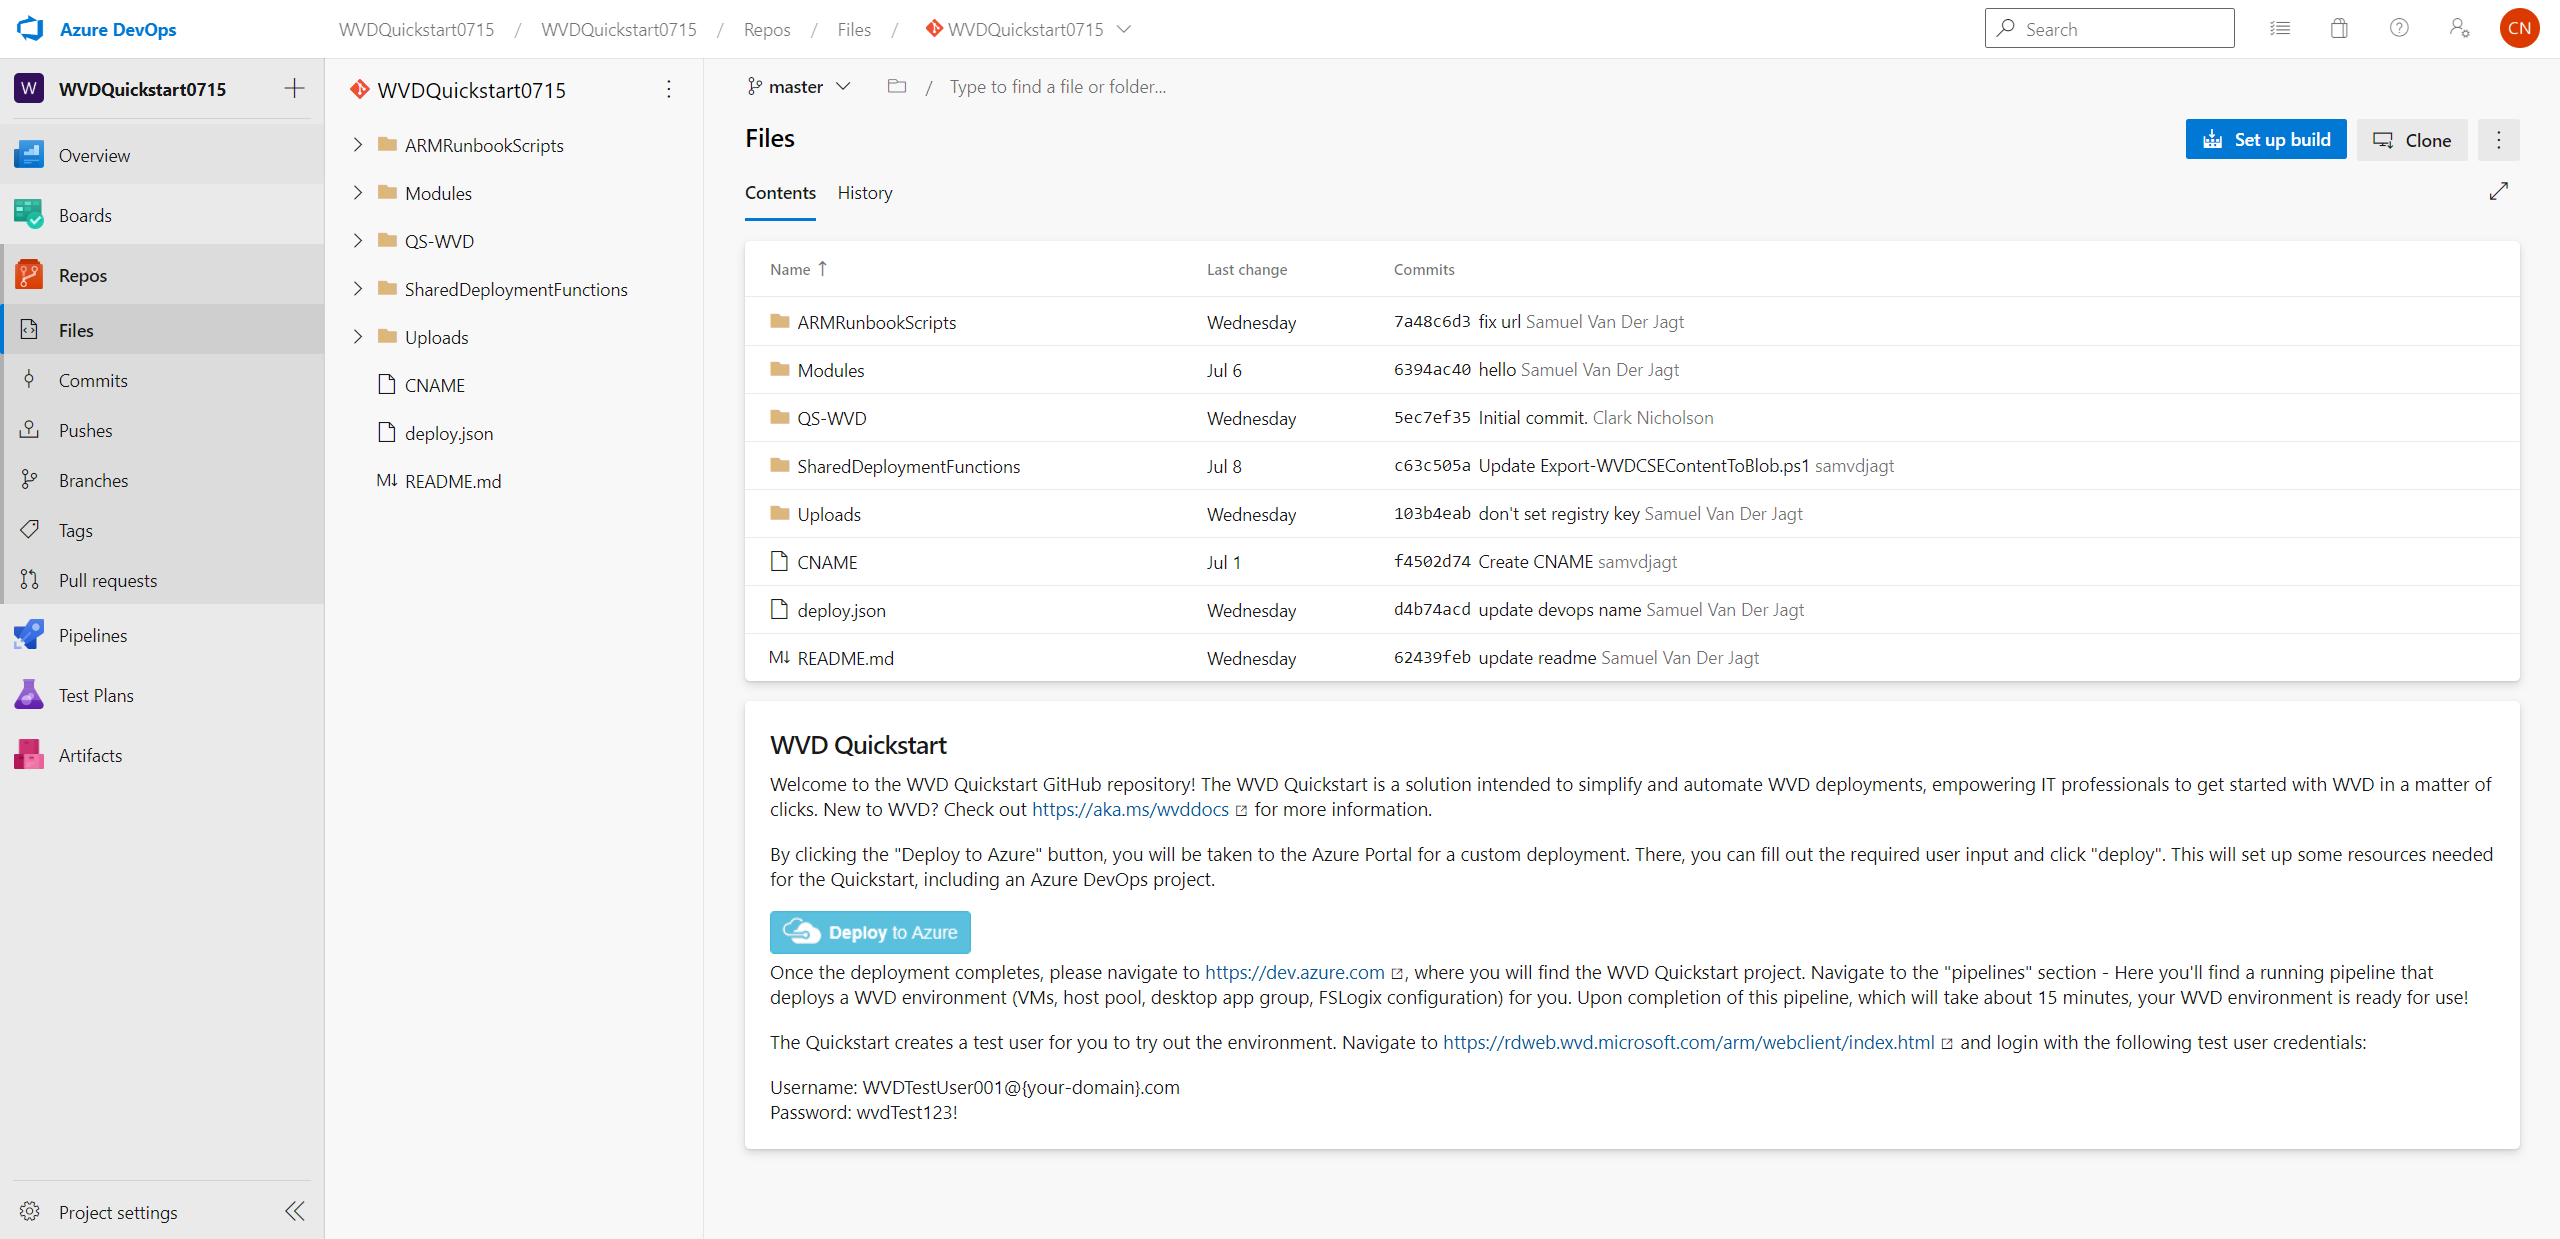Open the Repos section icon

[29, 274]
